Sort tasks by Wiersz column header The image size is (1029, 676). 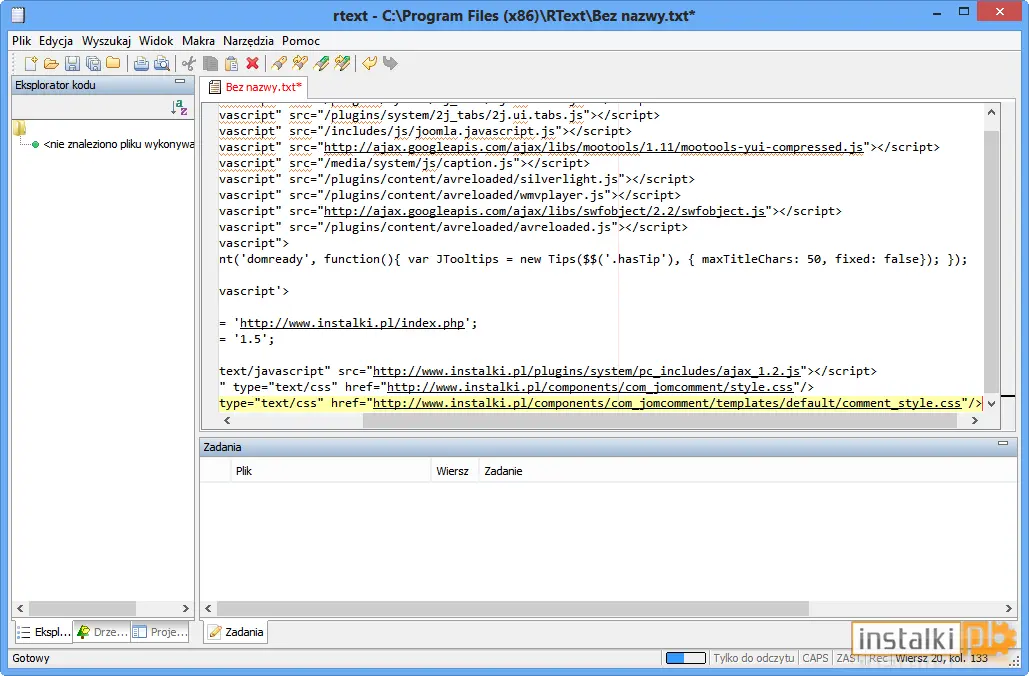point(453,471)
